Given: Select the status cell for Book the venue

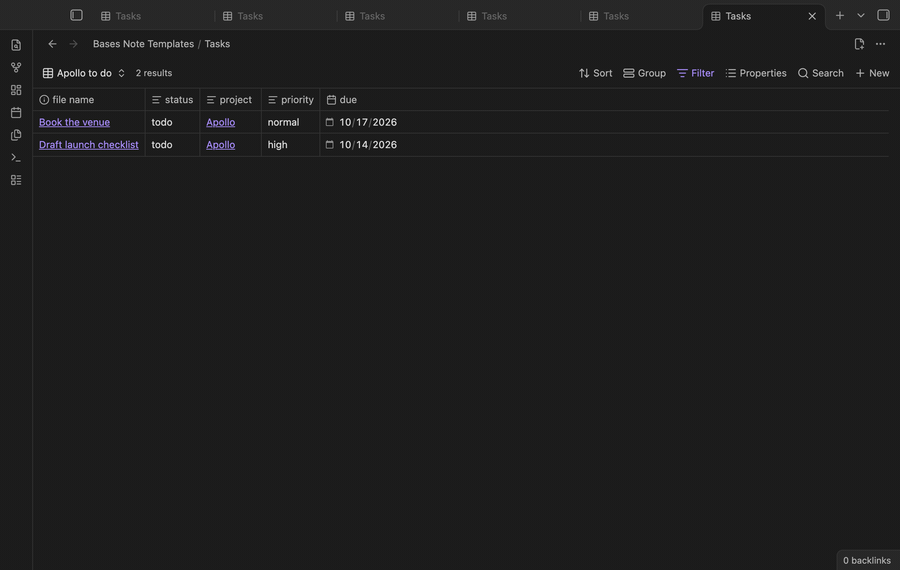Looking at the screenshot, I should [x=172, y=122].
